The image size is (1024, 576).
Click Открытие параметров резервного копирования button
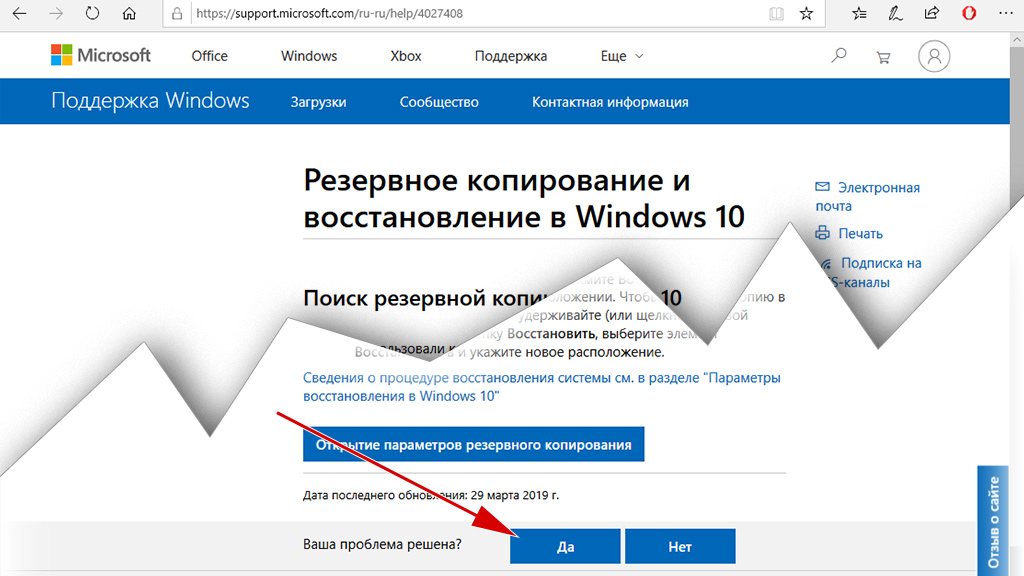473,444
